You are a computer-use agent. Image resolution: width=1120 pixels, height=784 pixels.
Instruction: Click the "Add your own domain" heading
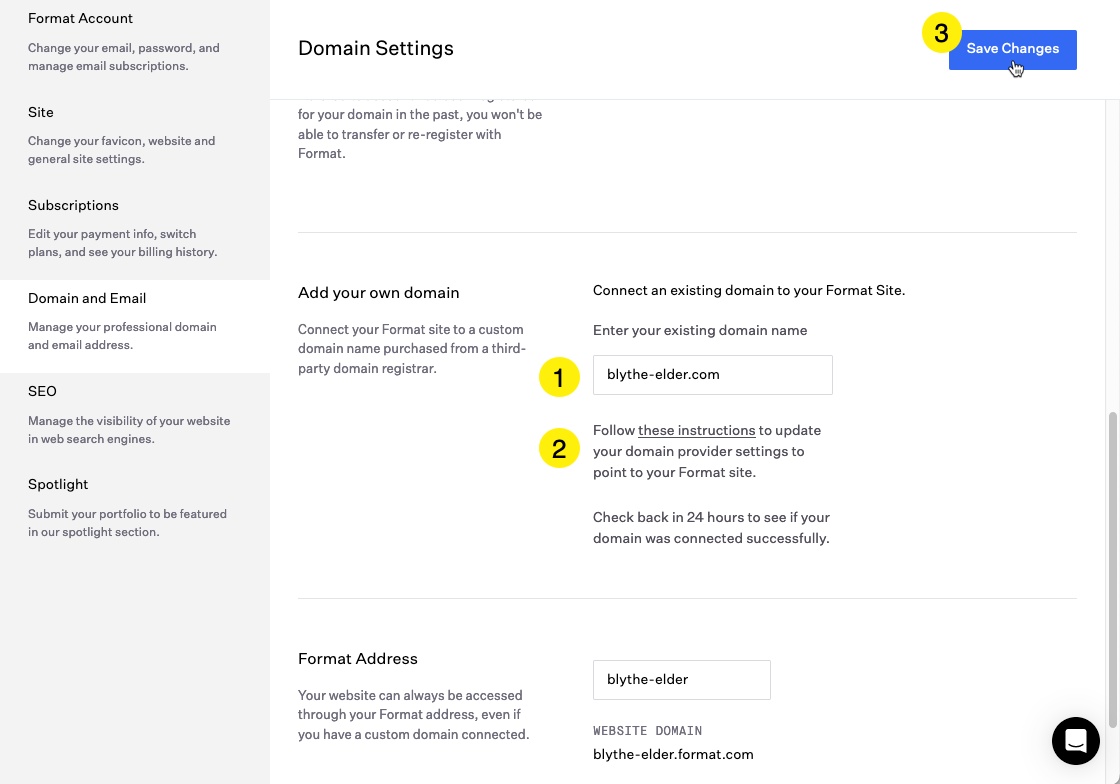[379, 293]
